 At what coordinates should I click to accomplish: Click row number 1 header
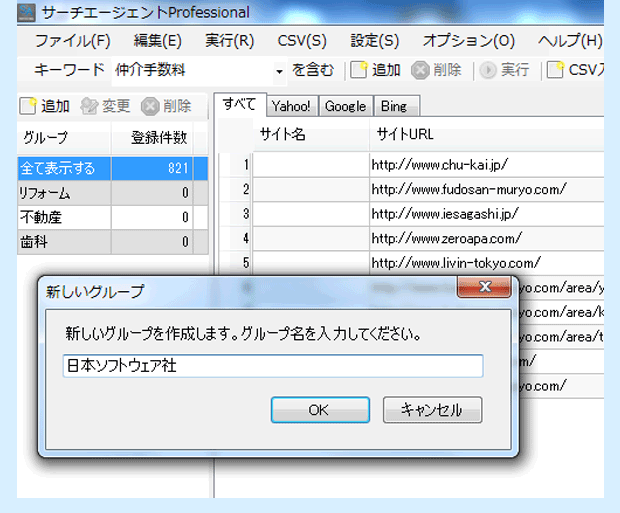(x=236, y=165)
